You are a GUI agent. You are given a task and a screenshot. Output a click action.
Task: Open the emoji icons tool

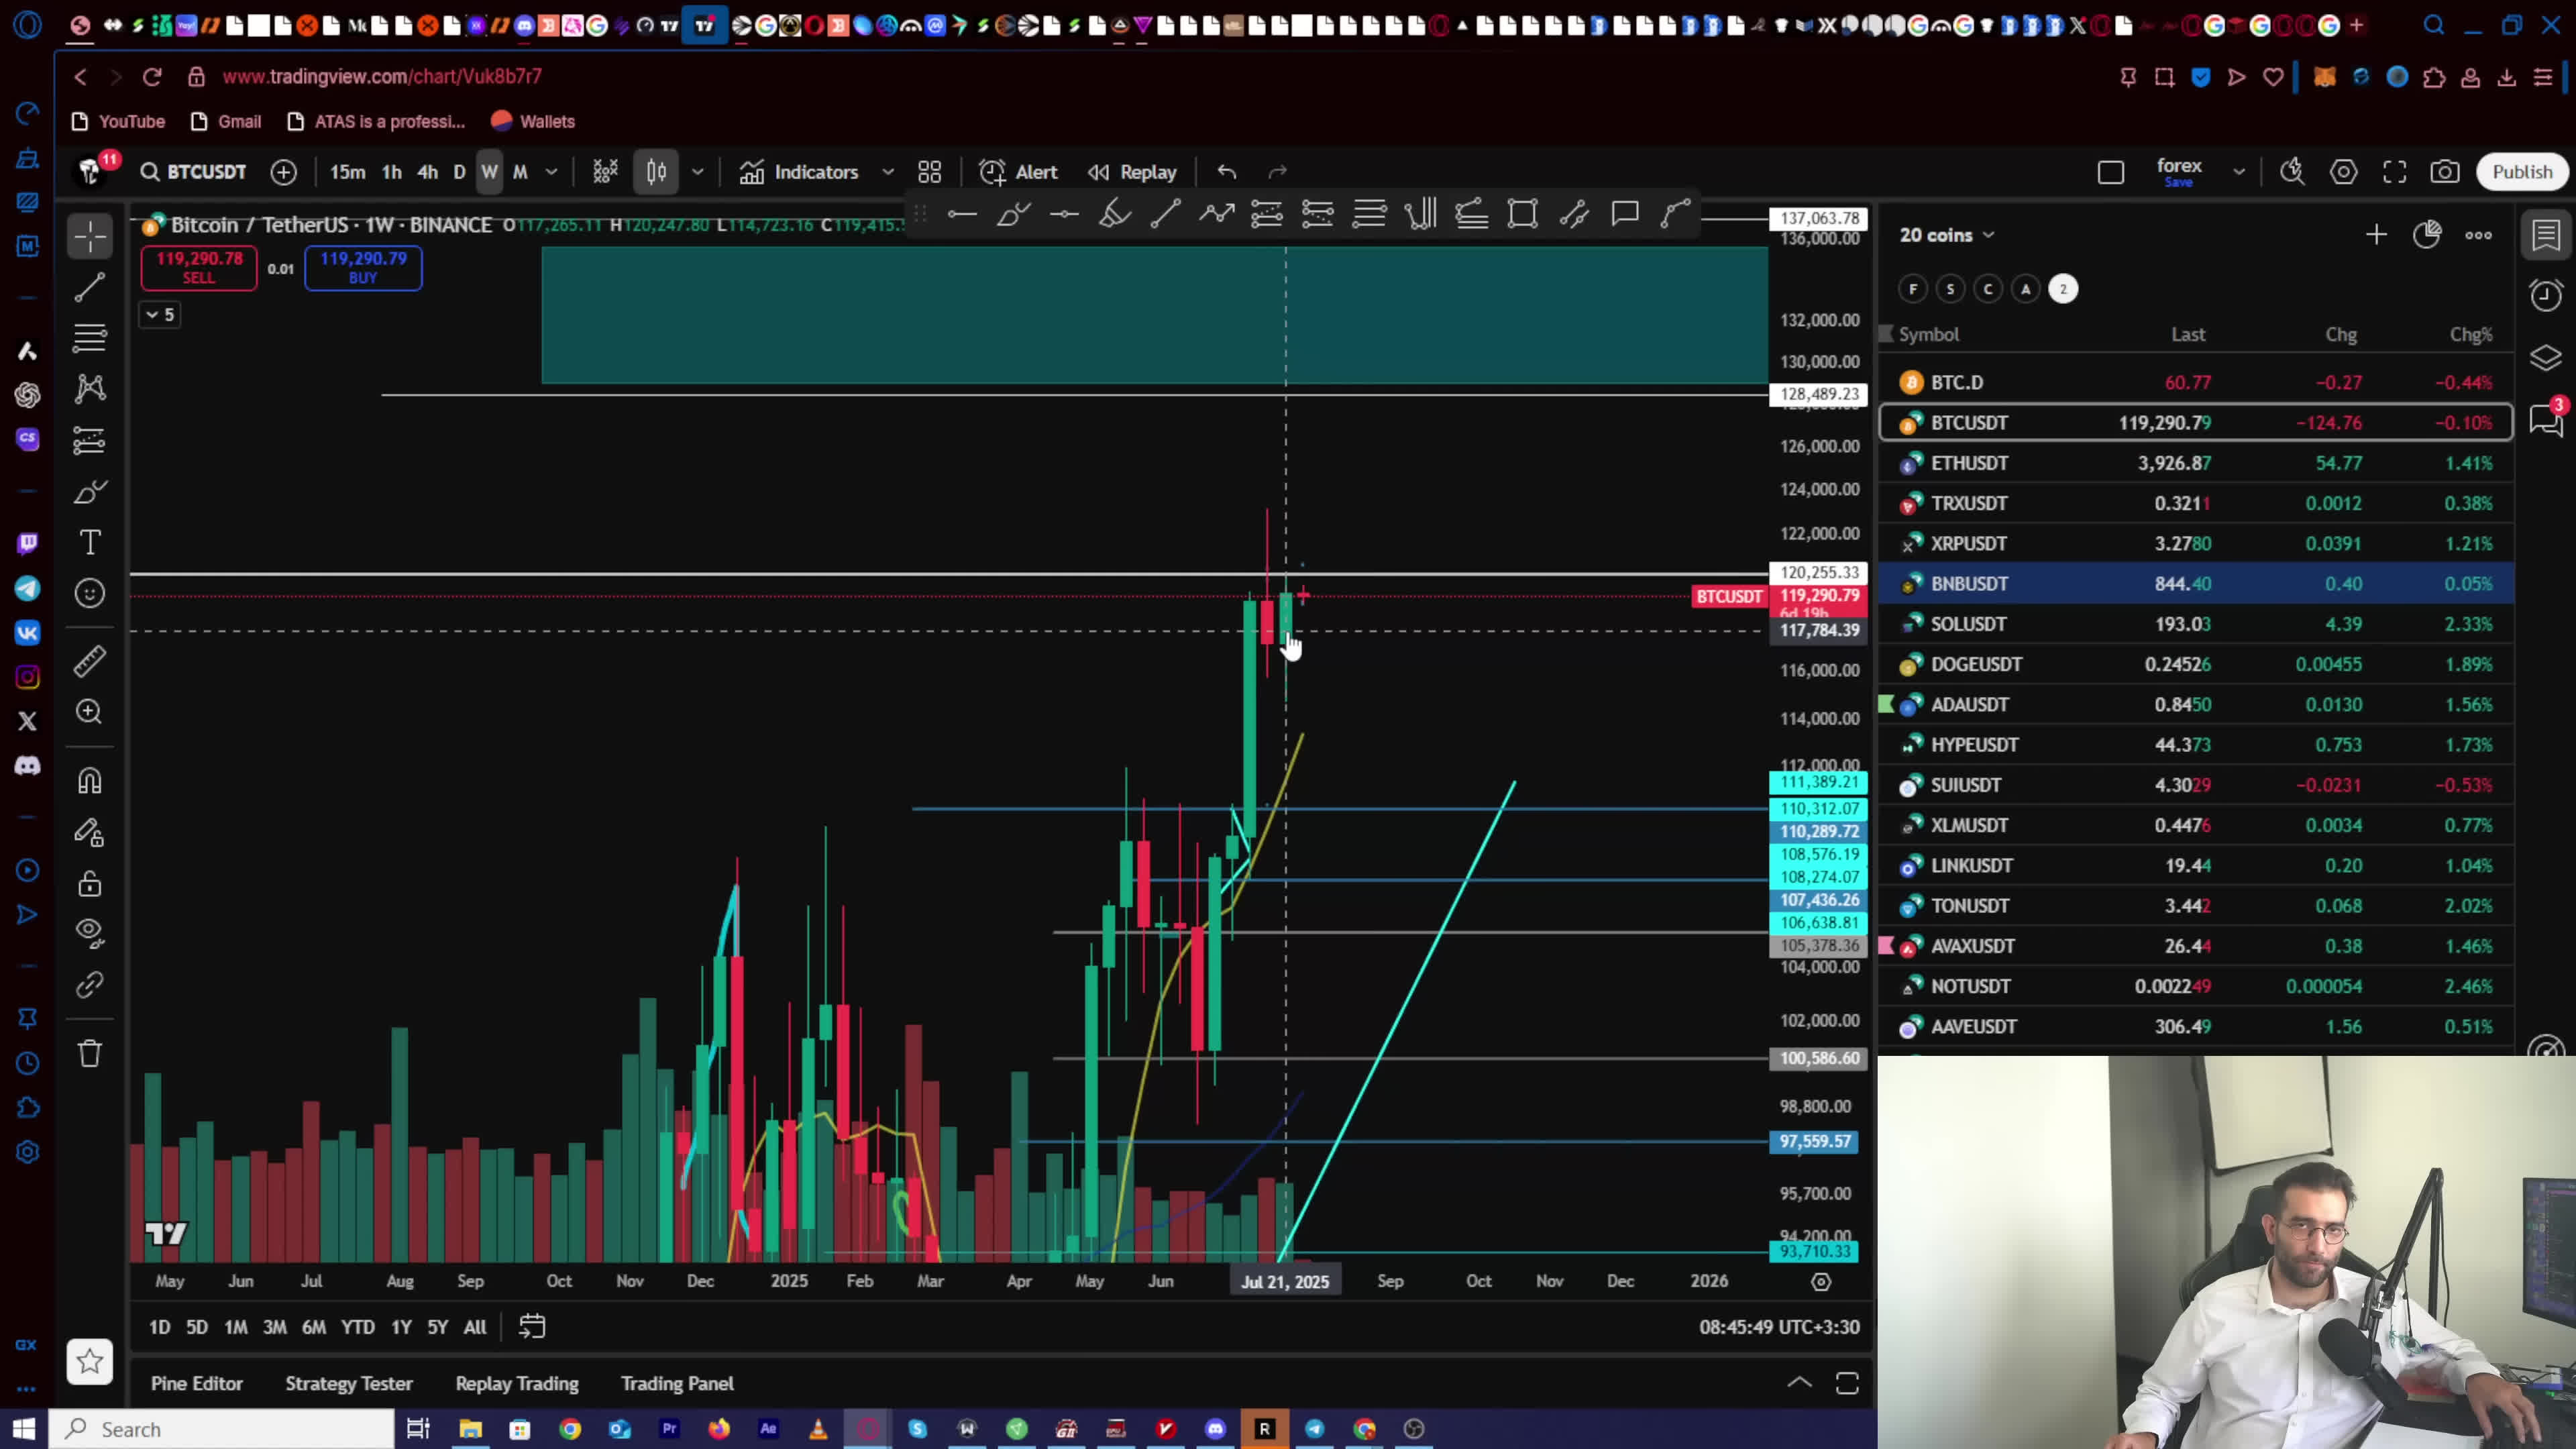click(x=90, y=593)
